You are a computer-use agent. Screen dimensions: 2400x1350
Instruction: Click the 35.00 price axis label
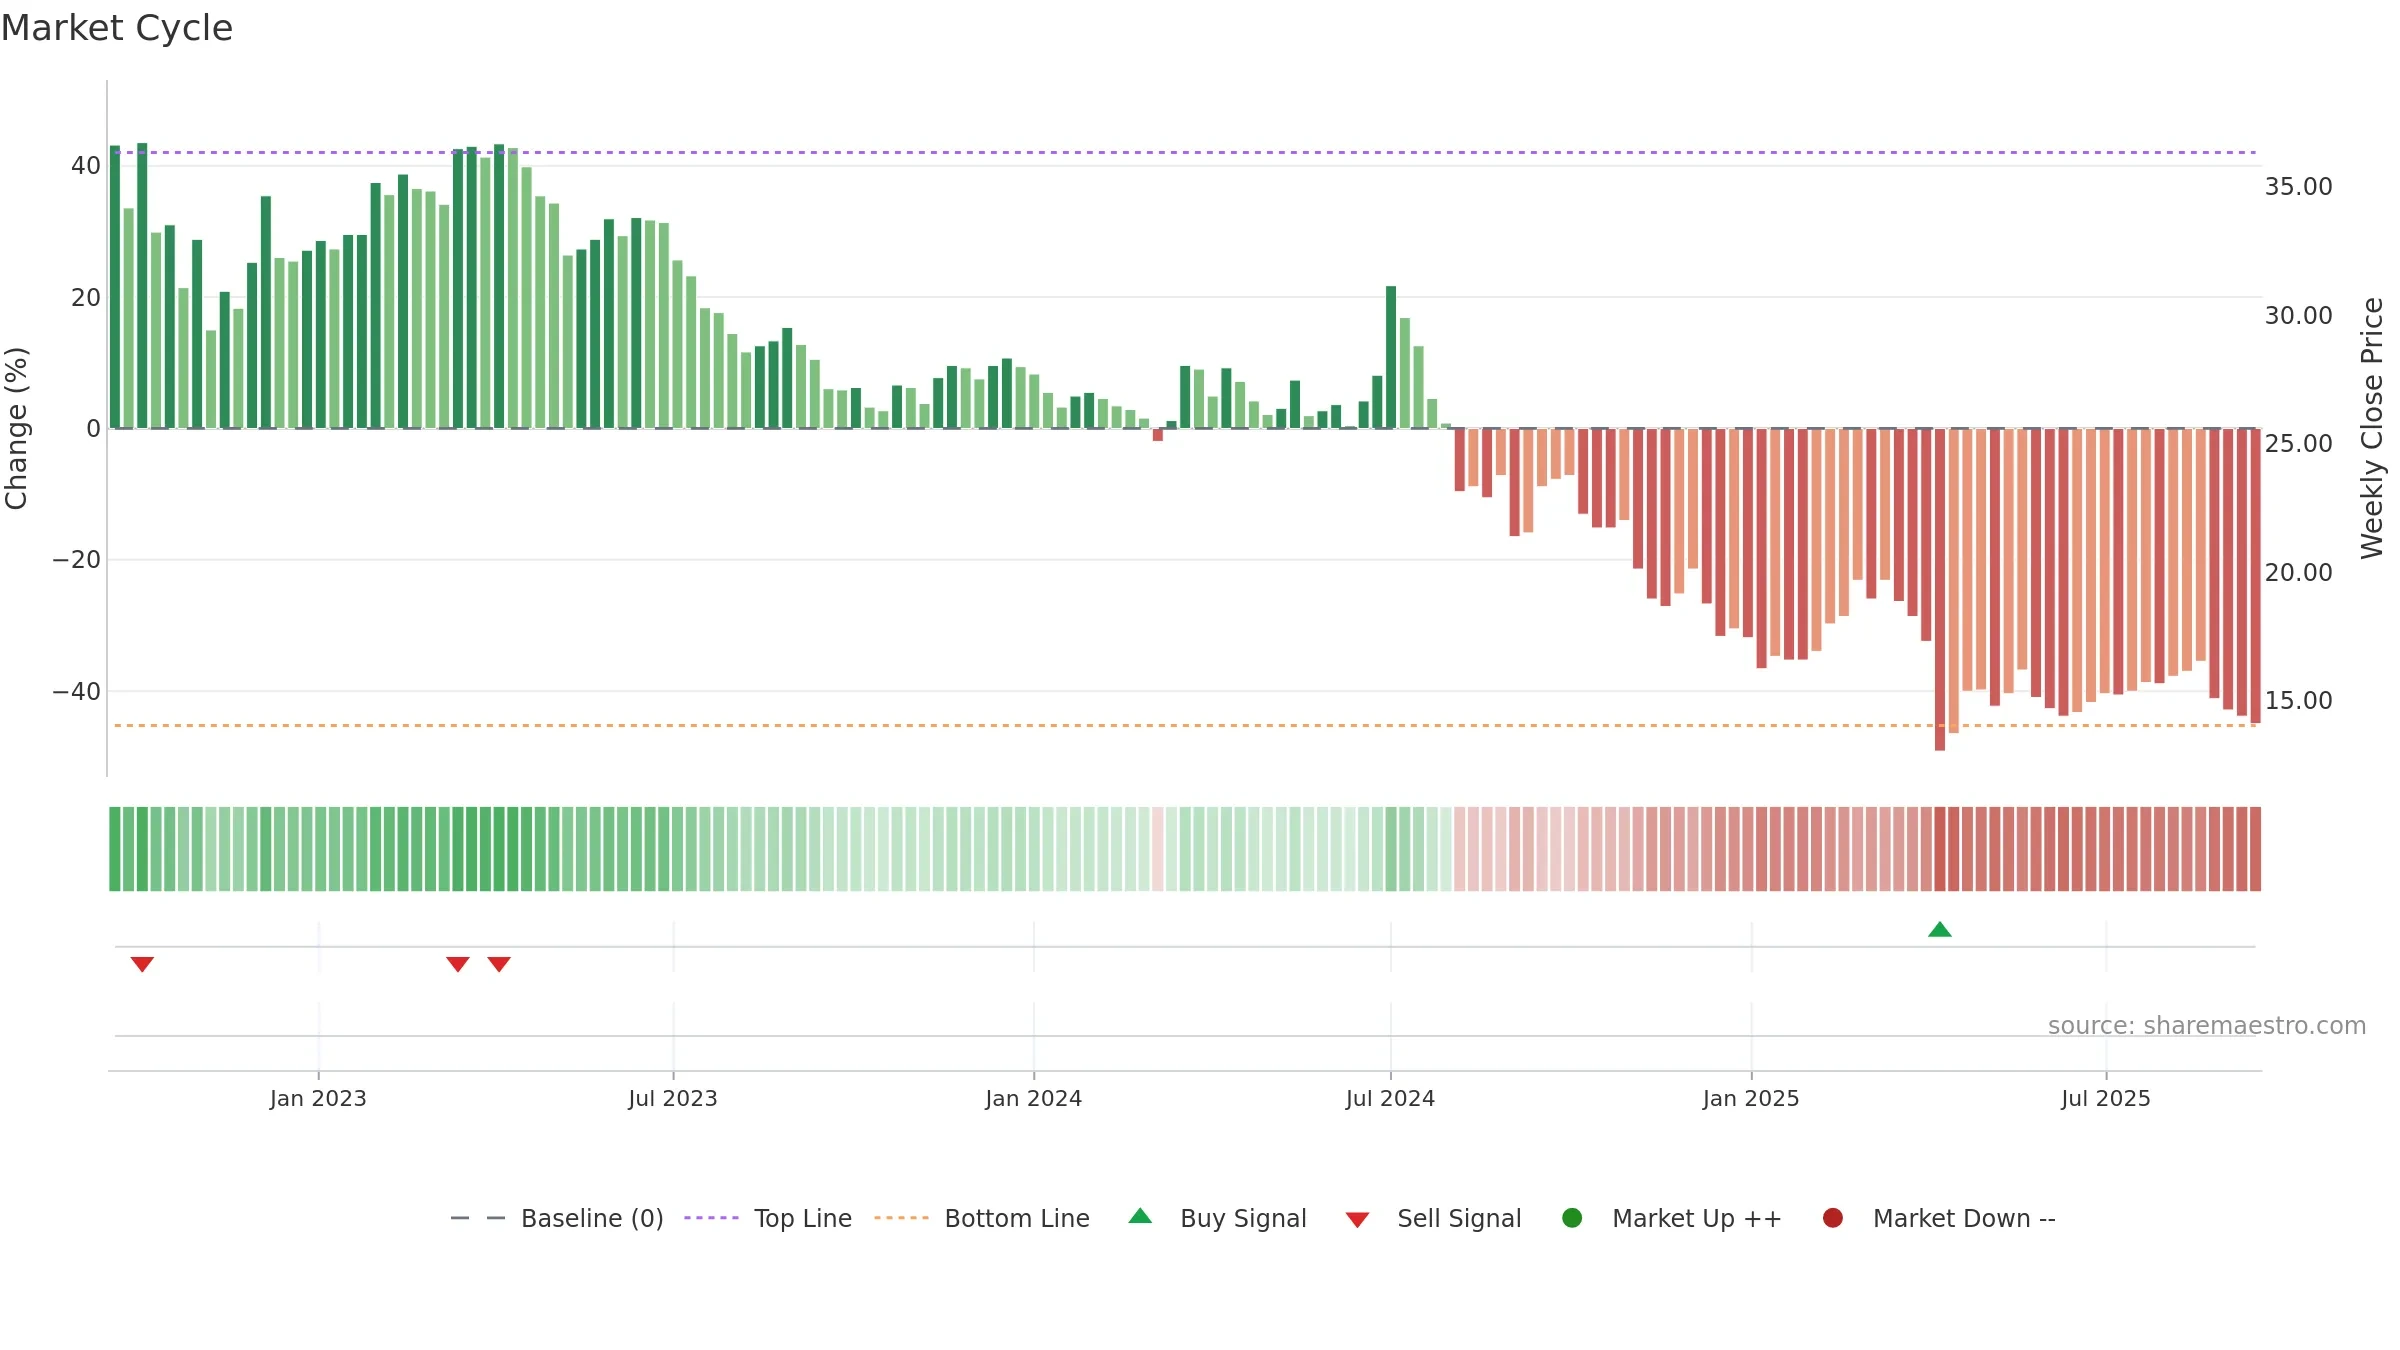pos(2298,187)
